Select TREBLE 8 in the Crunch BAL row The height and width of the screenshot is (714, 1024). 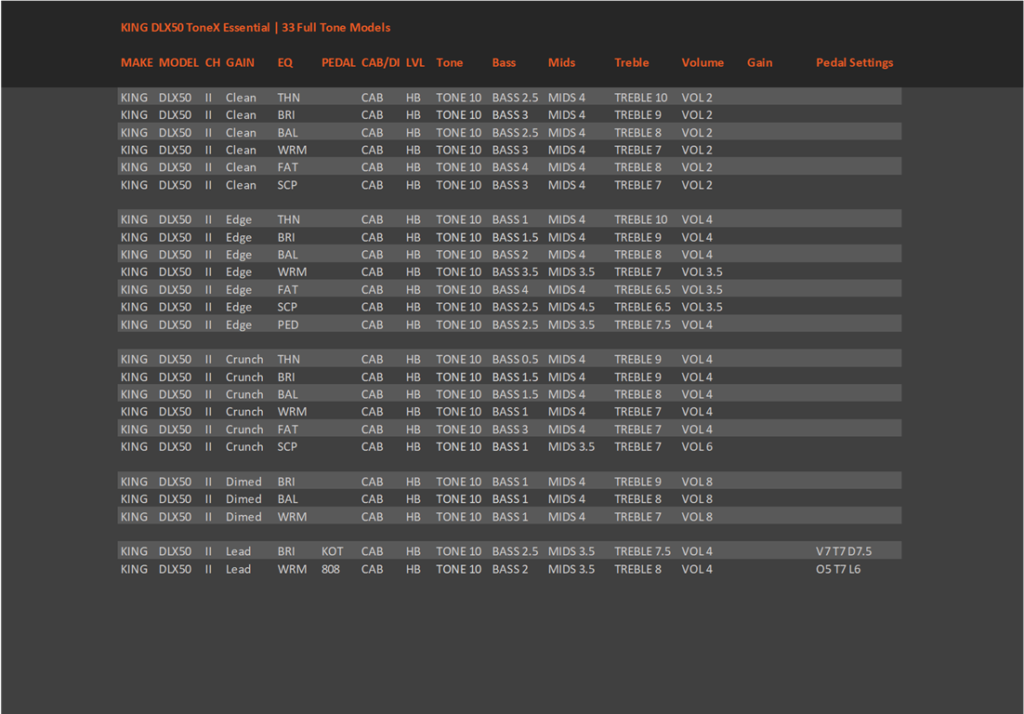637,395
